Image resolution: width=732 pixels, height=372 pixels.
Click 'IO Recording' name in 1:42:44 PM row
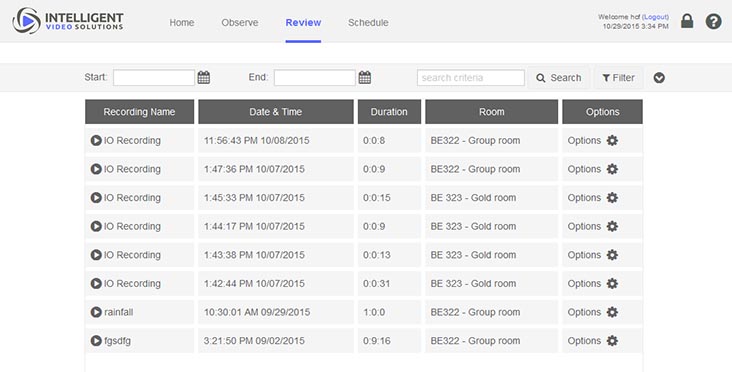(x=132, y=283)
